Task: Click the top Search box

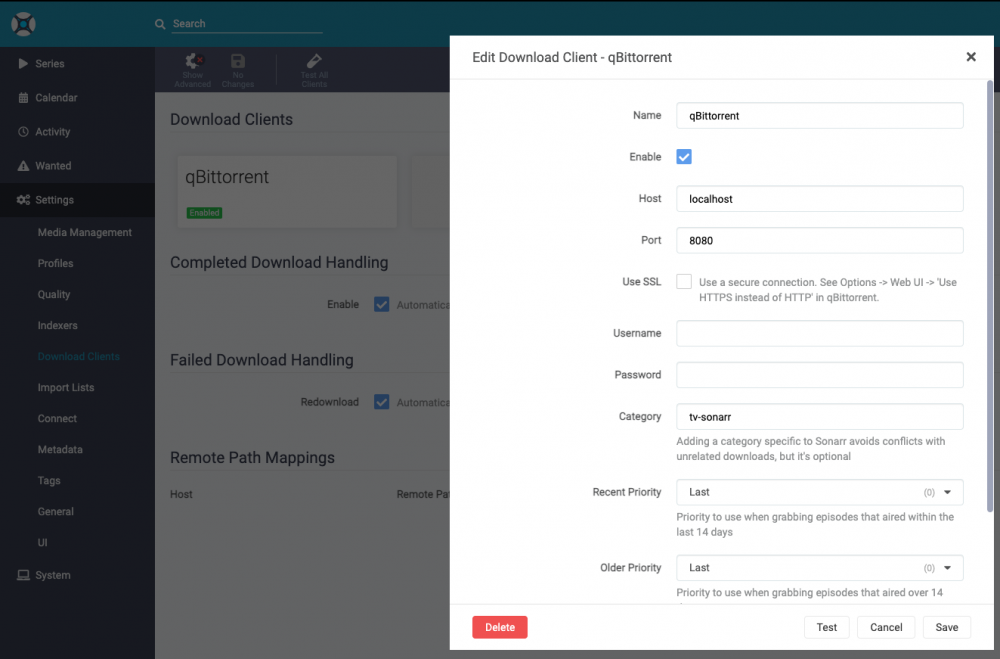Action: pyautogui.click(x=247, y=24)
